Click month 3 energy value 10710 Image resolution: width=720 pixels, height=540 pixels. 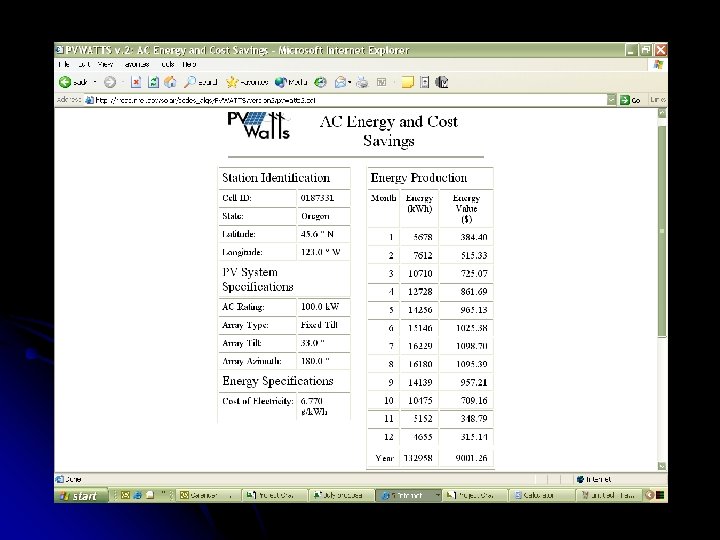(x=420, y=274)
